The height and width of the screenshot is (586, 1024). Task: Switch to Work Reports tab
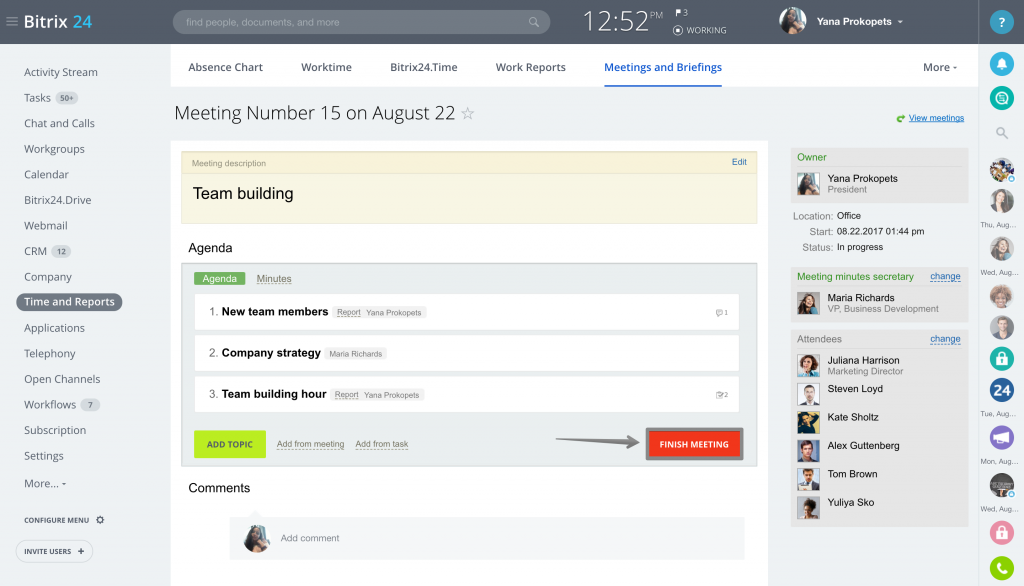[x=530, y=67]
